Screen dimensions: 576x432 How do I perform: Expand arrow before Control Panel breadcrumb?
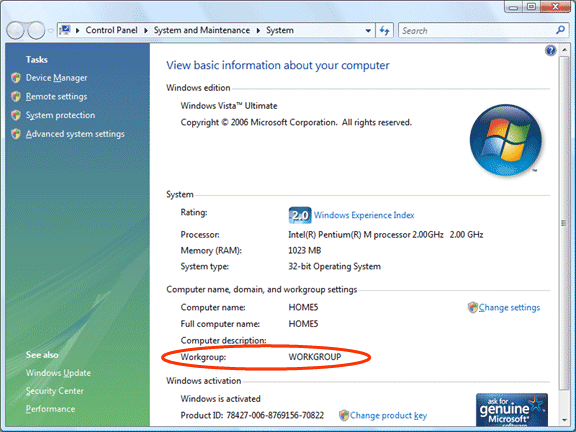click(x=78, y=30)
